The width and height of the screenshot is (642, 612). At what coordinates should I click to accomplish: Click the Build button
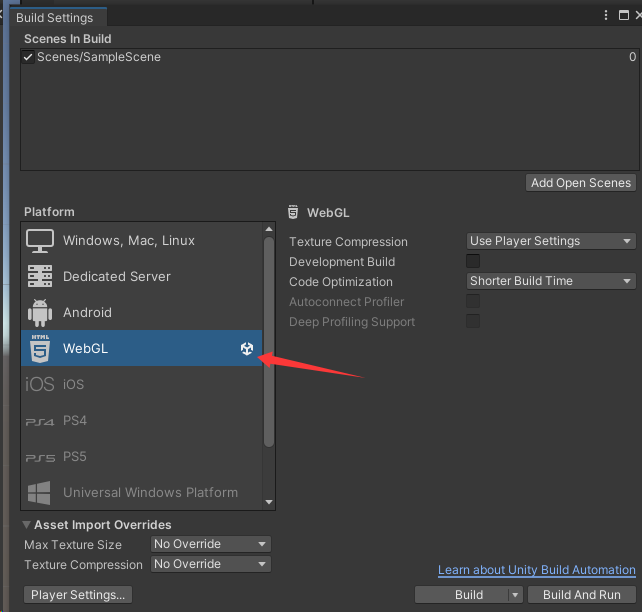click(462, 594)
